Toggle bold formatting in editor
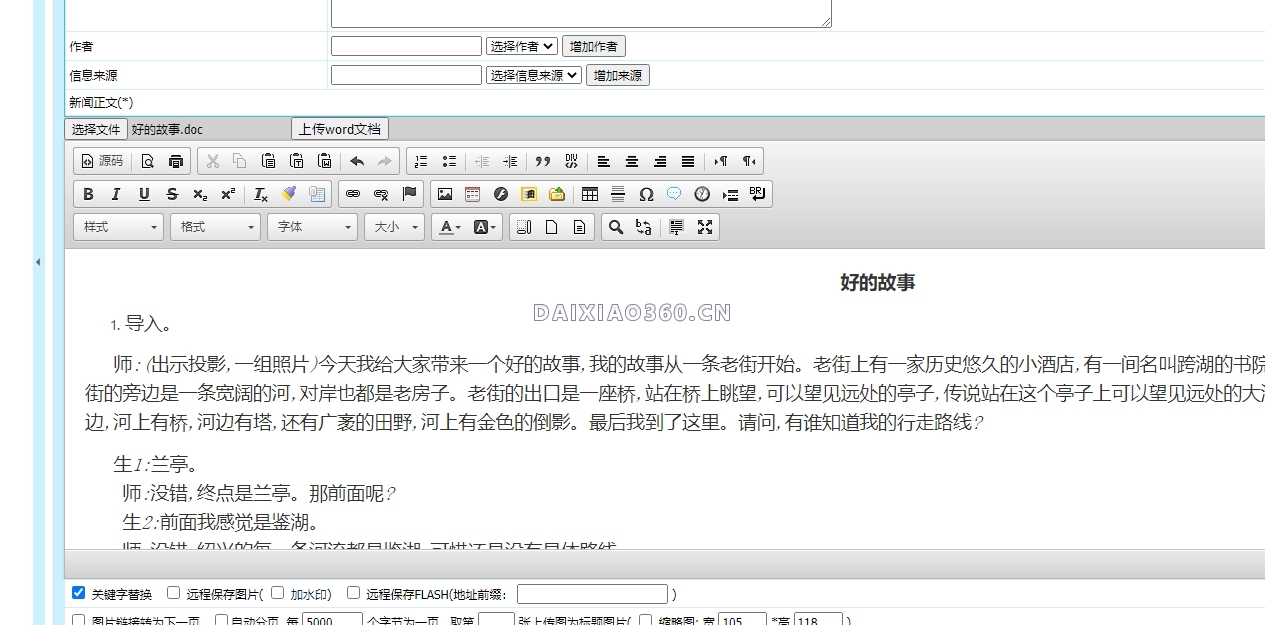This screenshot has height=625, width=1265. click(88, 194)
